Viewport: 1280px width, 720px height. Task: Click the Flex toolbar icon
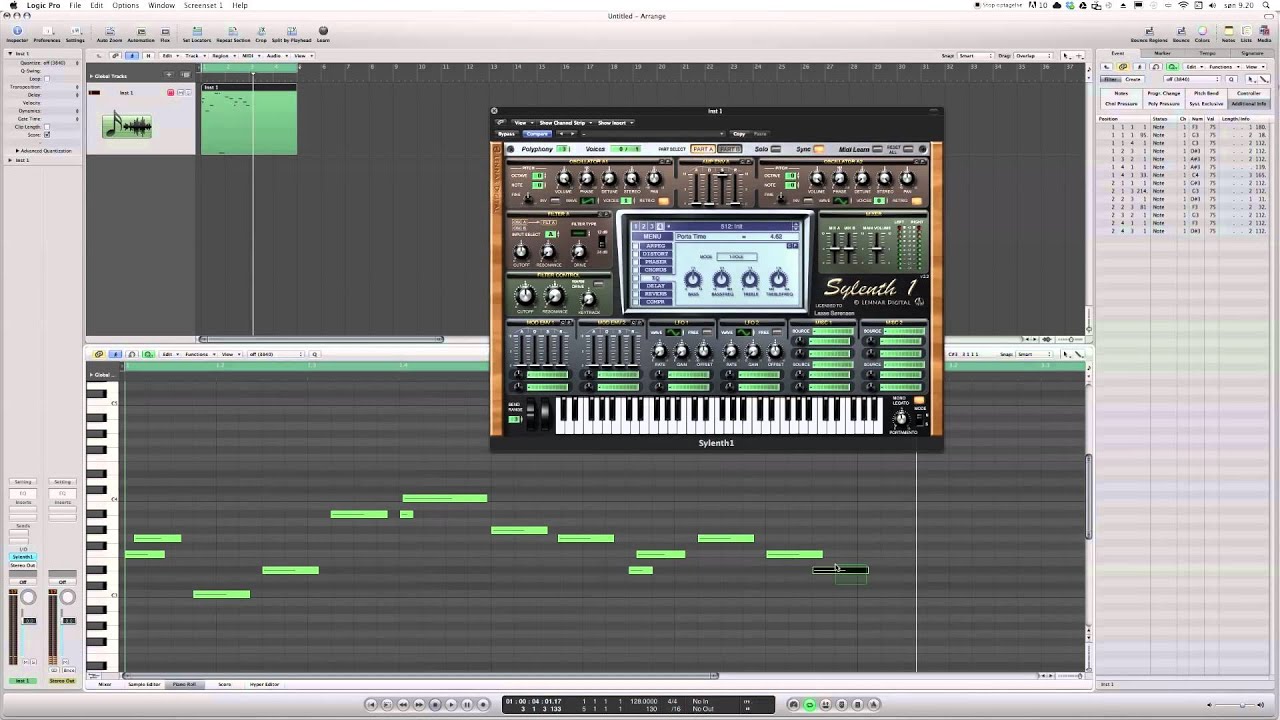click(165, 34)
